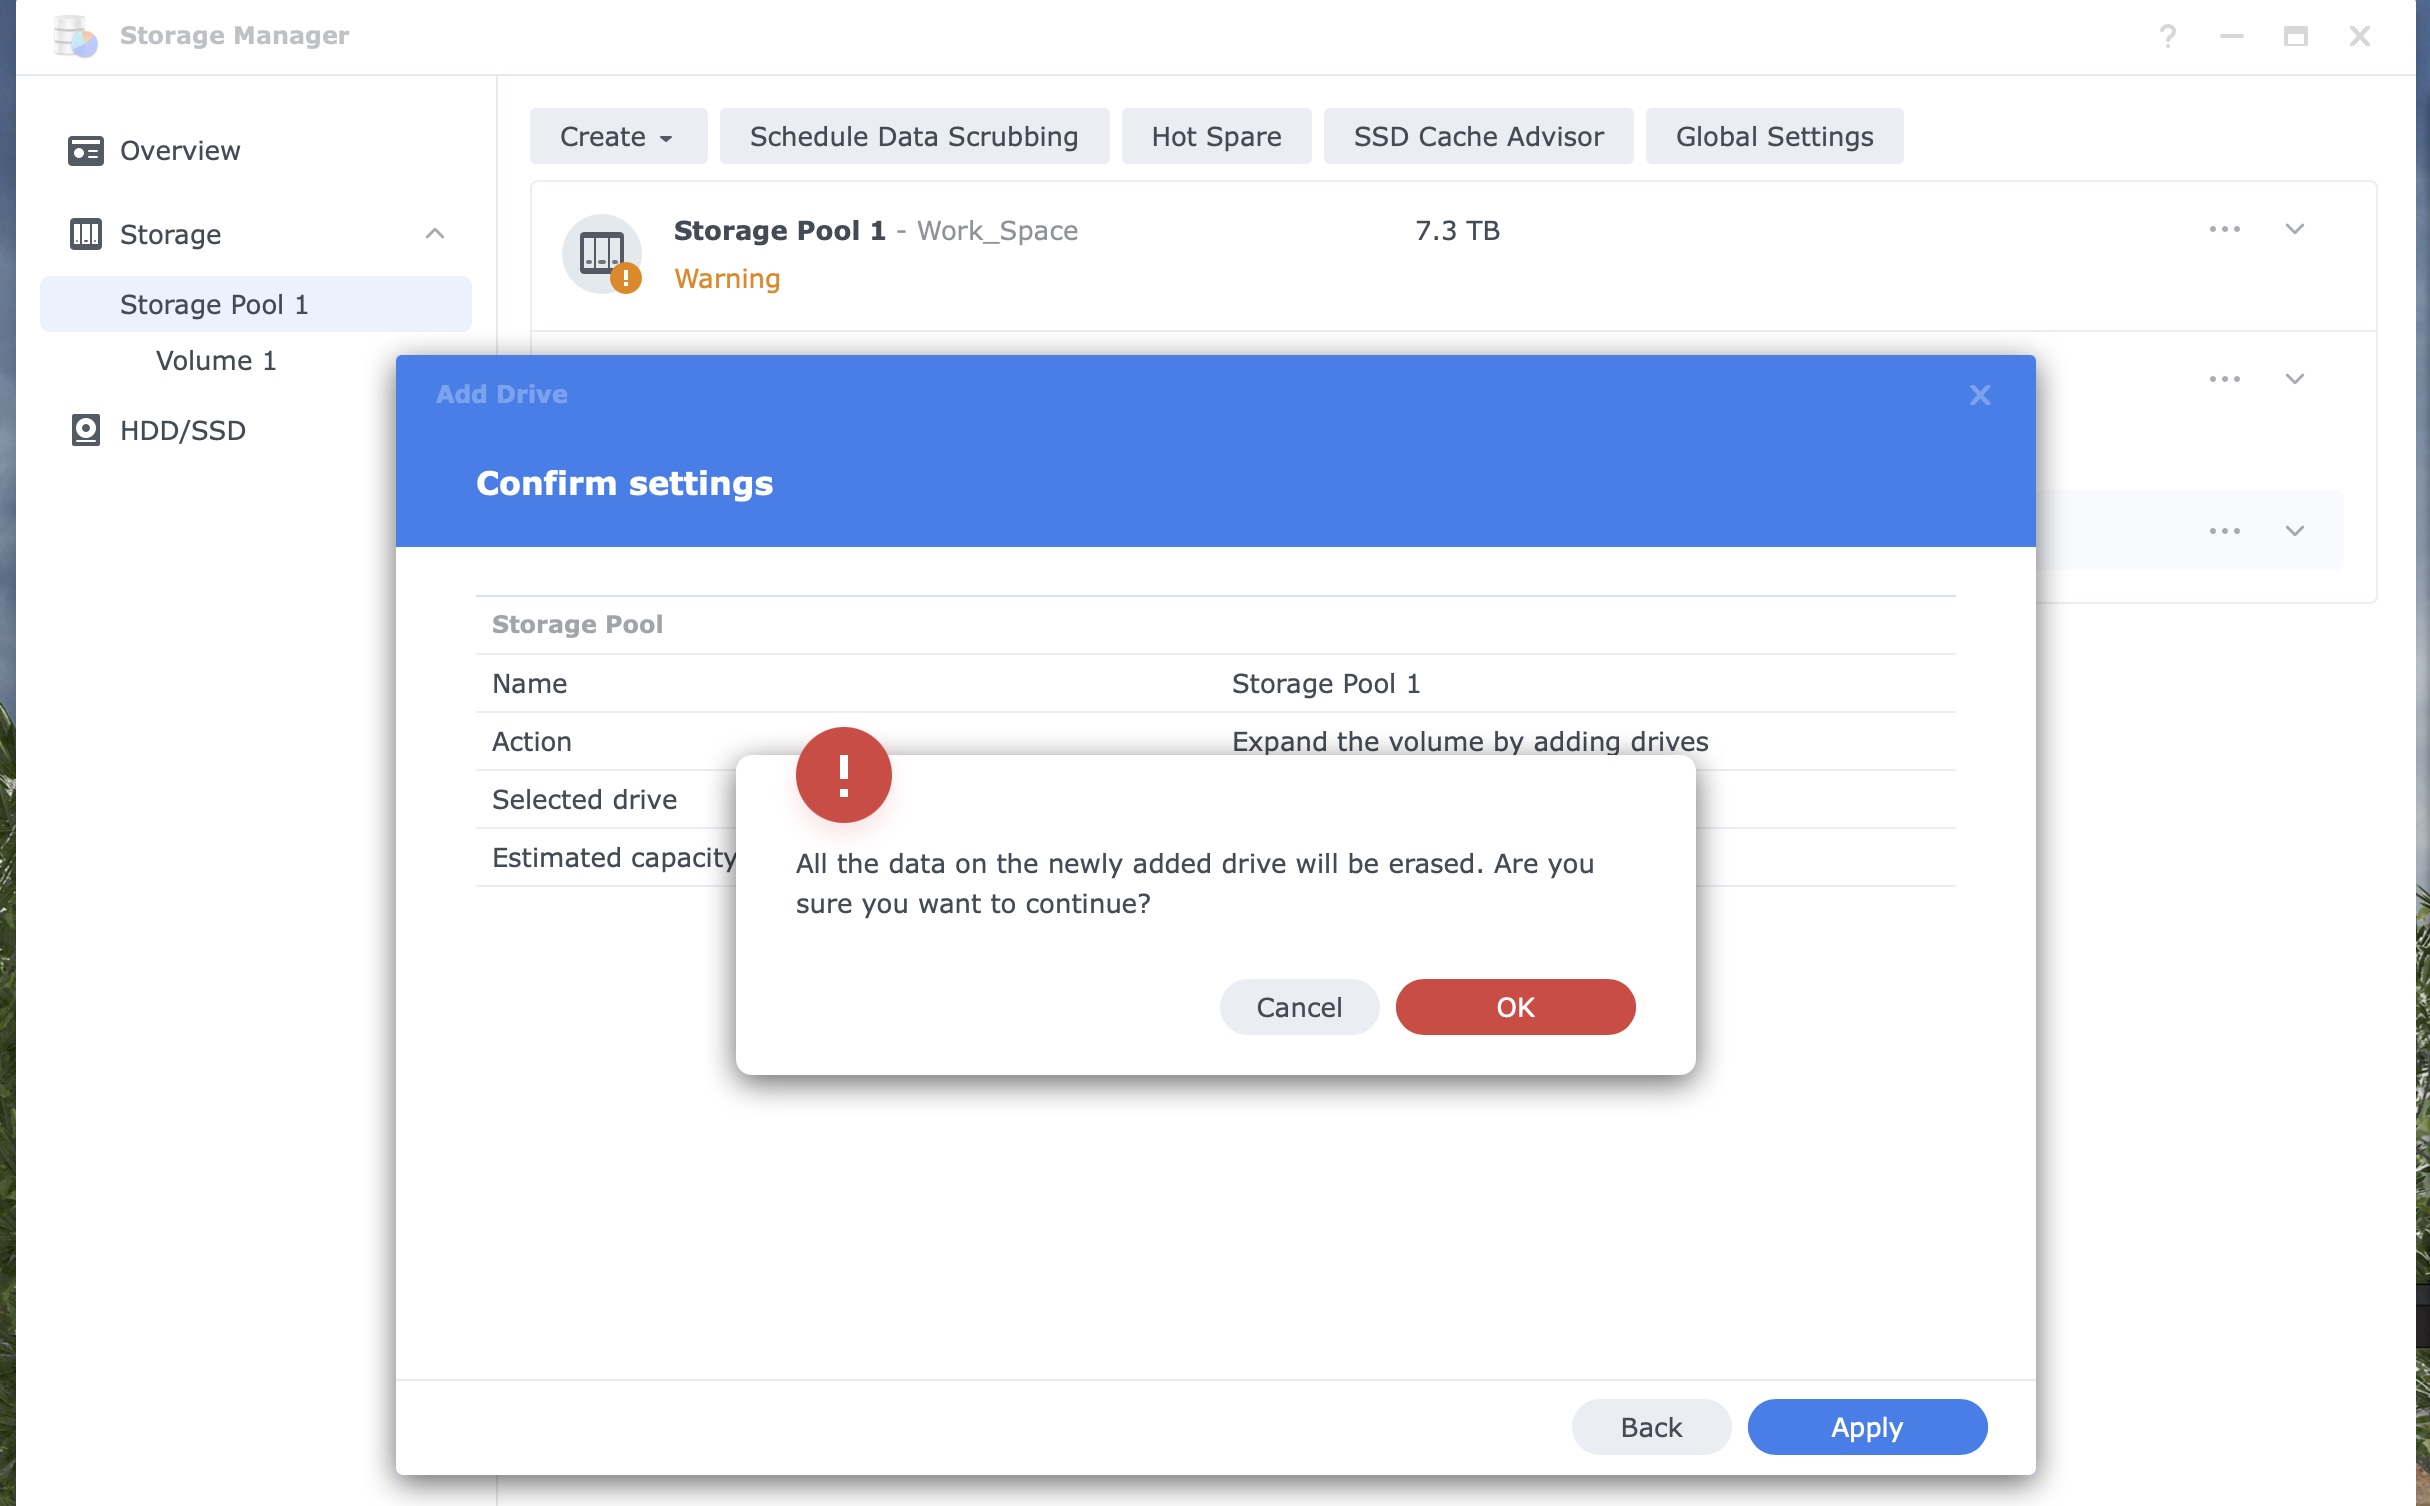Open the Create dropdown
The width and height of the screenshot is (2430, 1506).
617,136
